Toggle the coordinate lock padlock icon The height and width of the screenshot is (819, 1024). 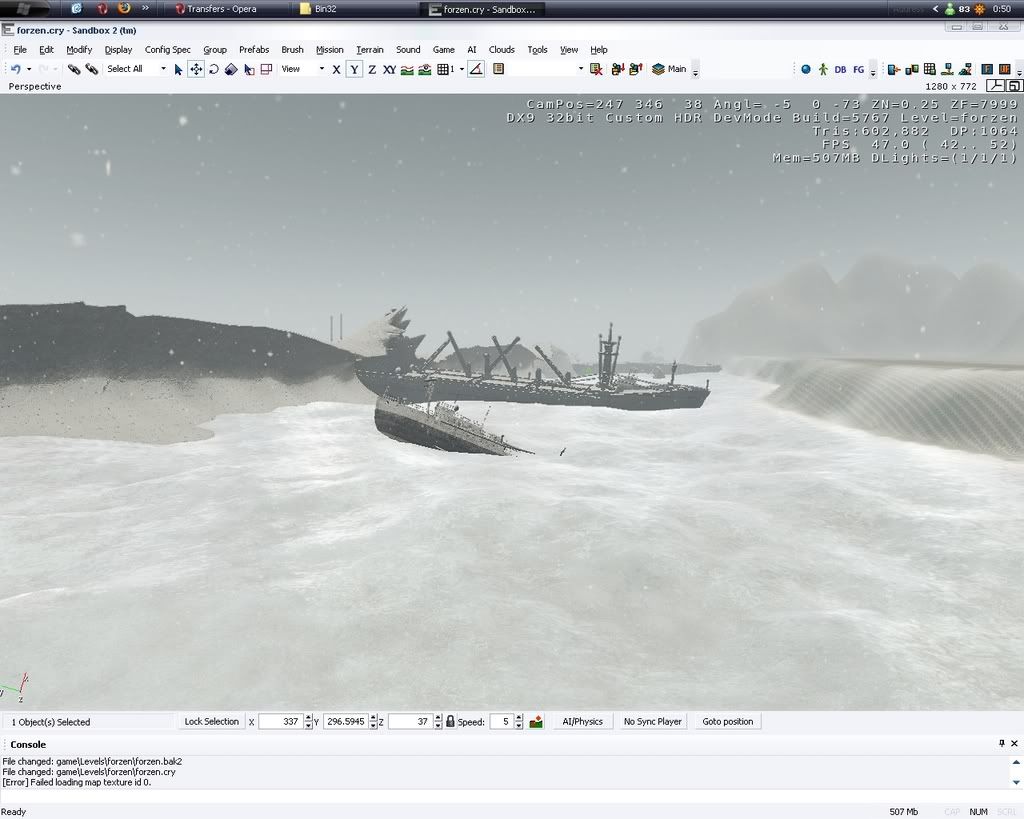coord(450,722)
